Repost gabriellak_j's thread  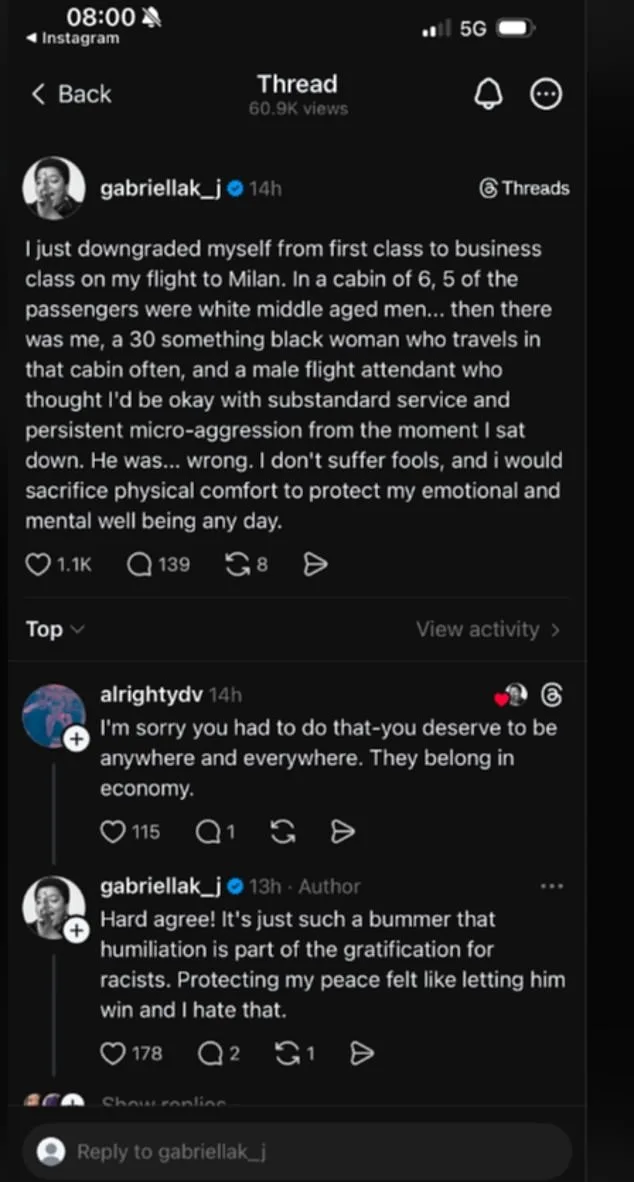[238, 564]
